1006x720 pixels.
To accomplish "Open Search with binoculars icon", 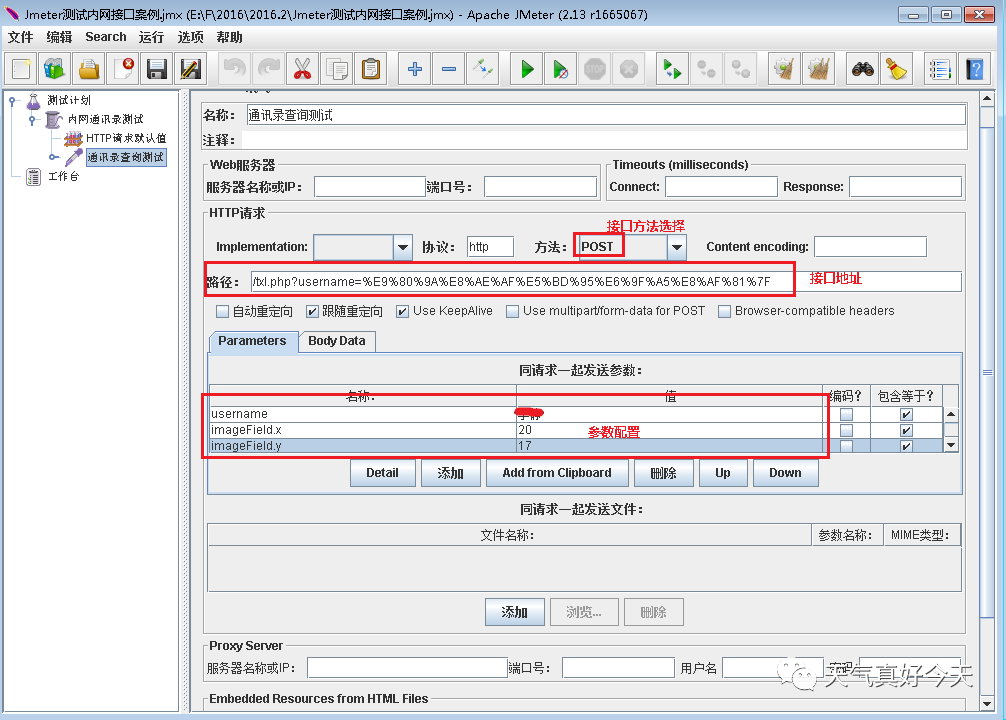I will (862, 69).
